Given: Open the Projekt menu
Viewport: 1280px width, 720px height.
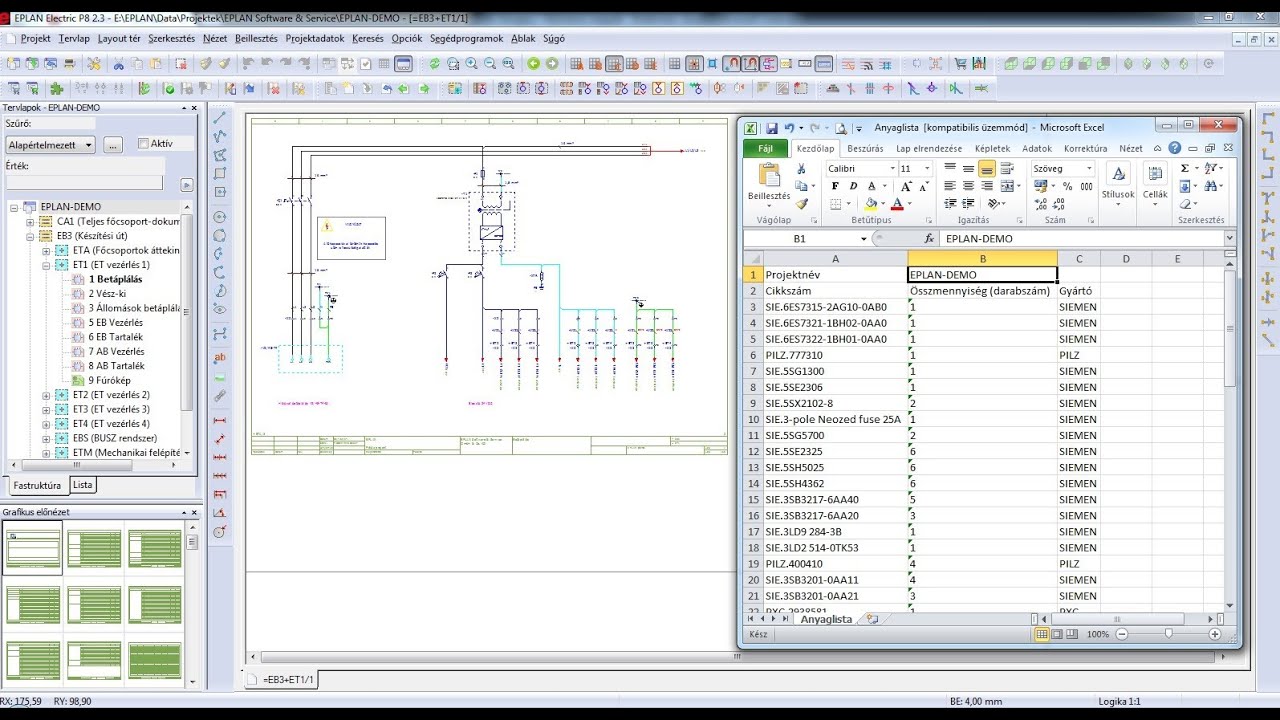Looking at the screenshot, I should point(35,39).
